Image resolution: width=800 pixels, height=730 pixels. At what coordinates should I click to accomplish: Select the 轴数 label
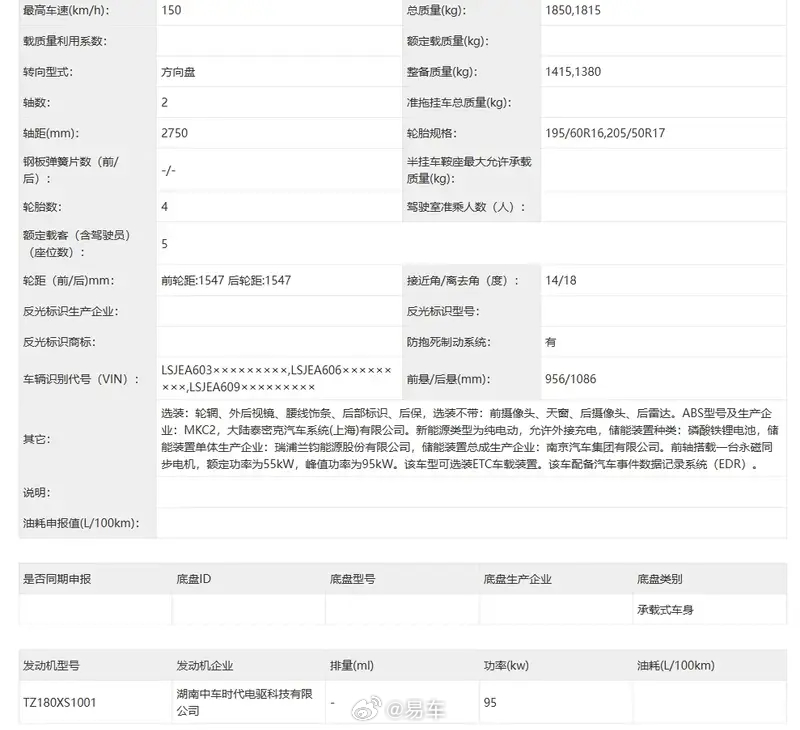pyautogui.click(x=36, y=103)
